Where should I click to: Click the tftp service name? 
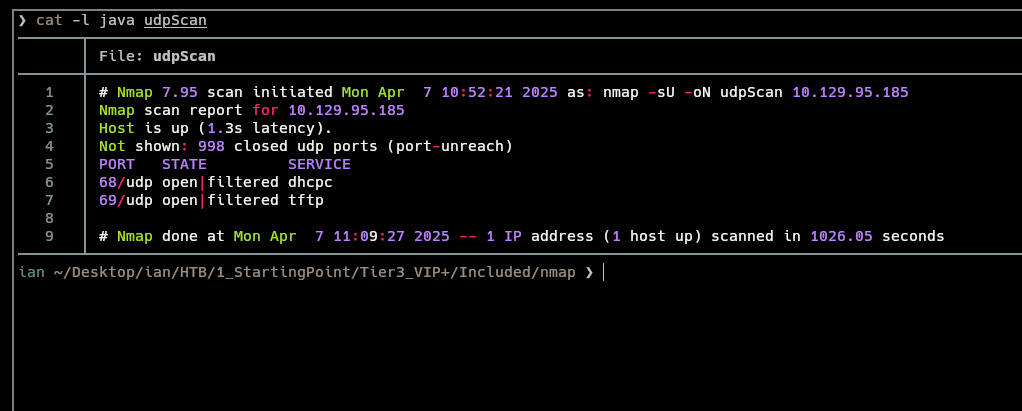pos(306,200)
